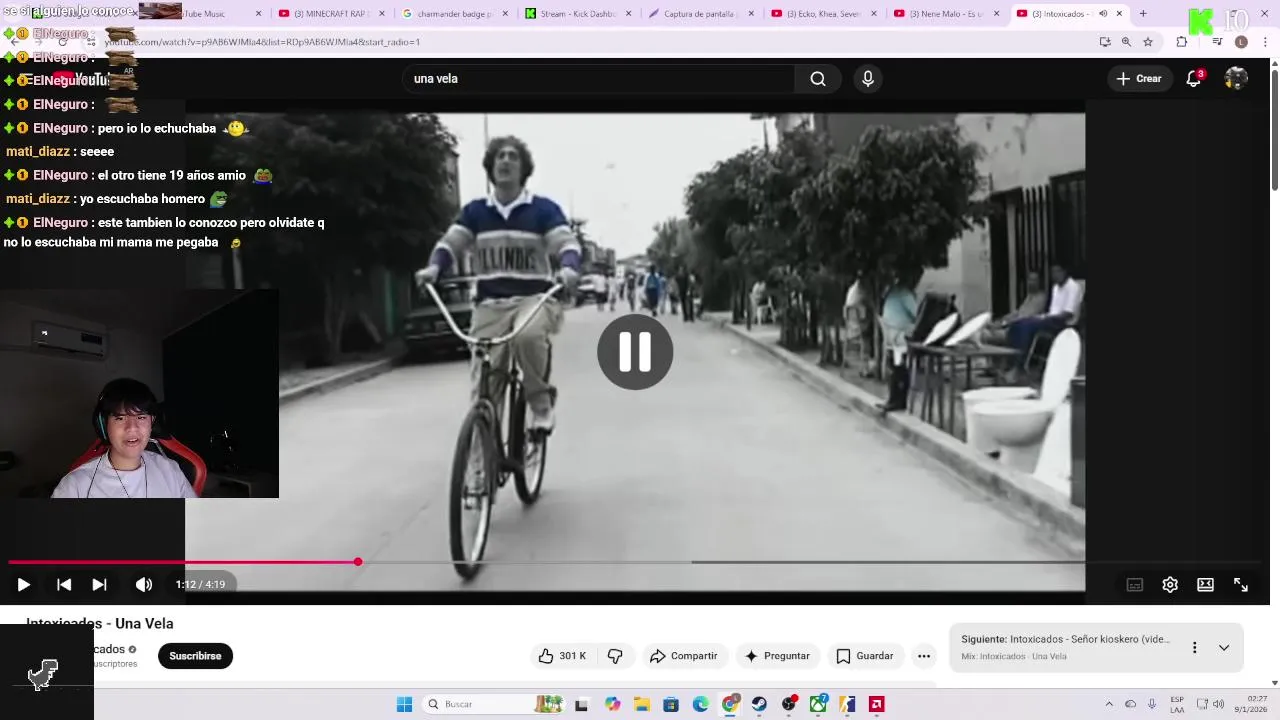Save the video with the Guardar button
The image size is (1280, 720).
pyautogui.click(x=865, y=656)
